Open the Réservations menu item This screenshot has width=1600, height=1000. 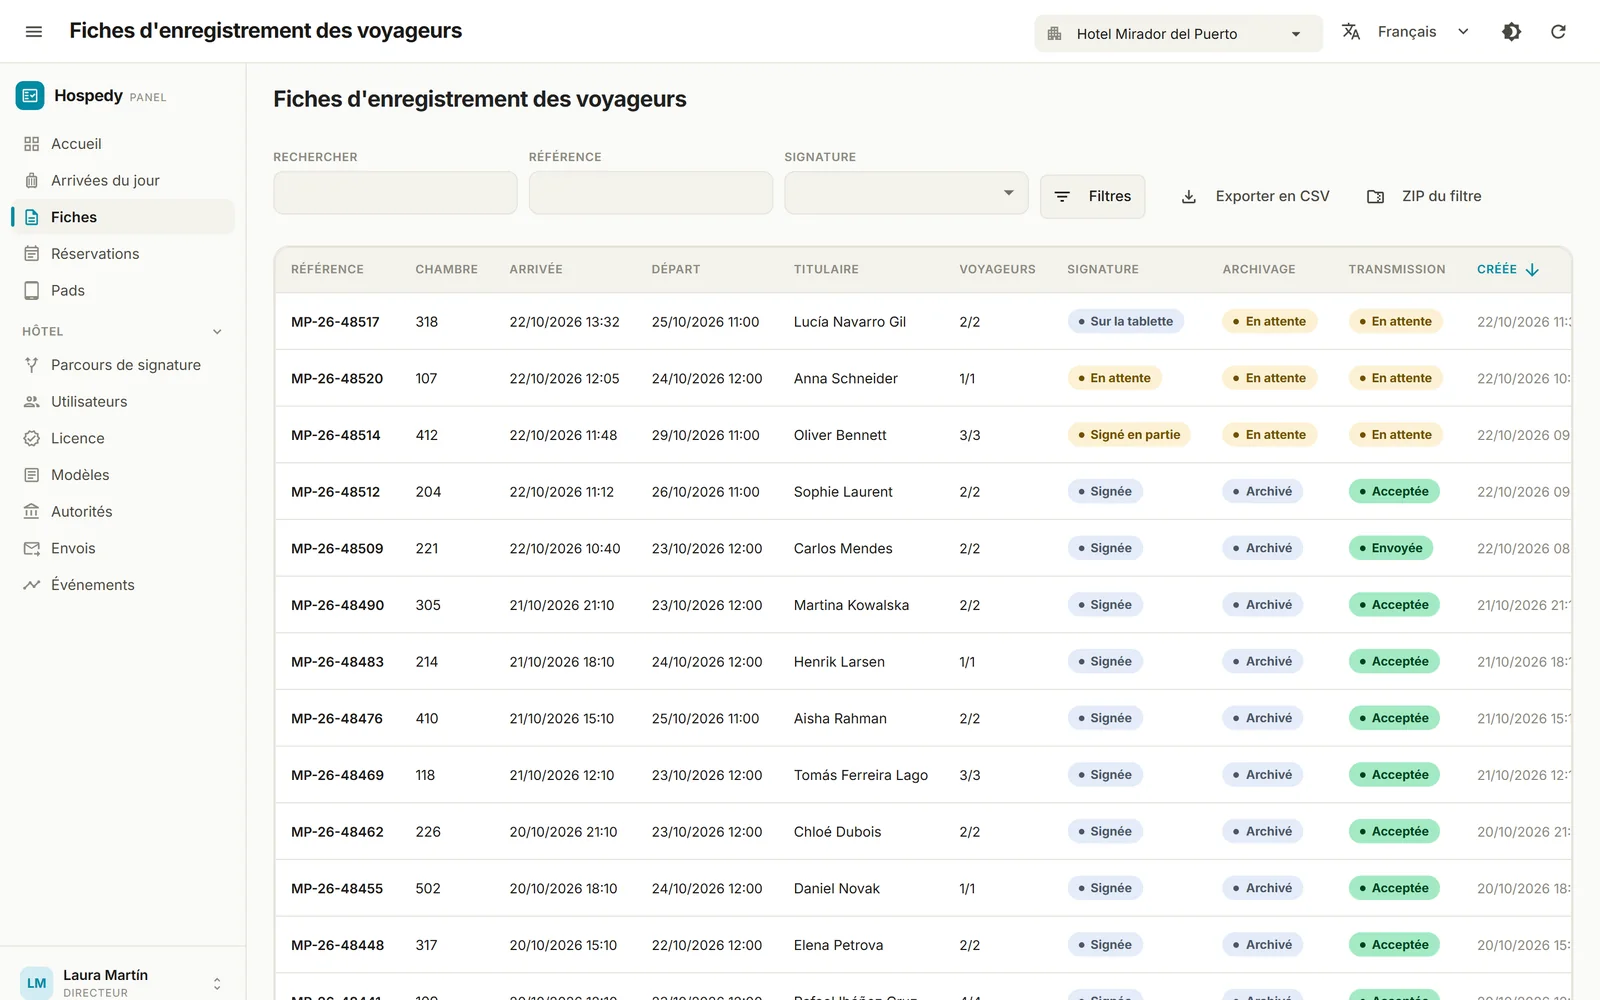(x=123, y=254)
